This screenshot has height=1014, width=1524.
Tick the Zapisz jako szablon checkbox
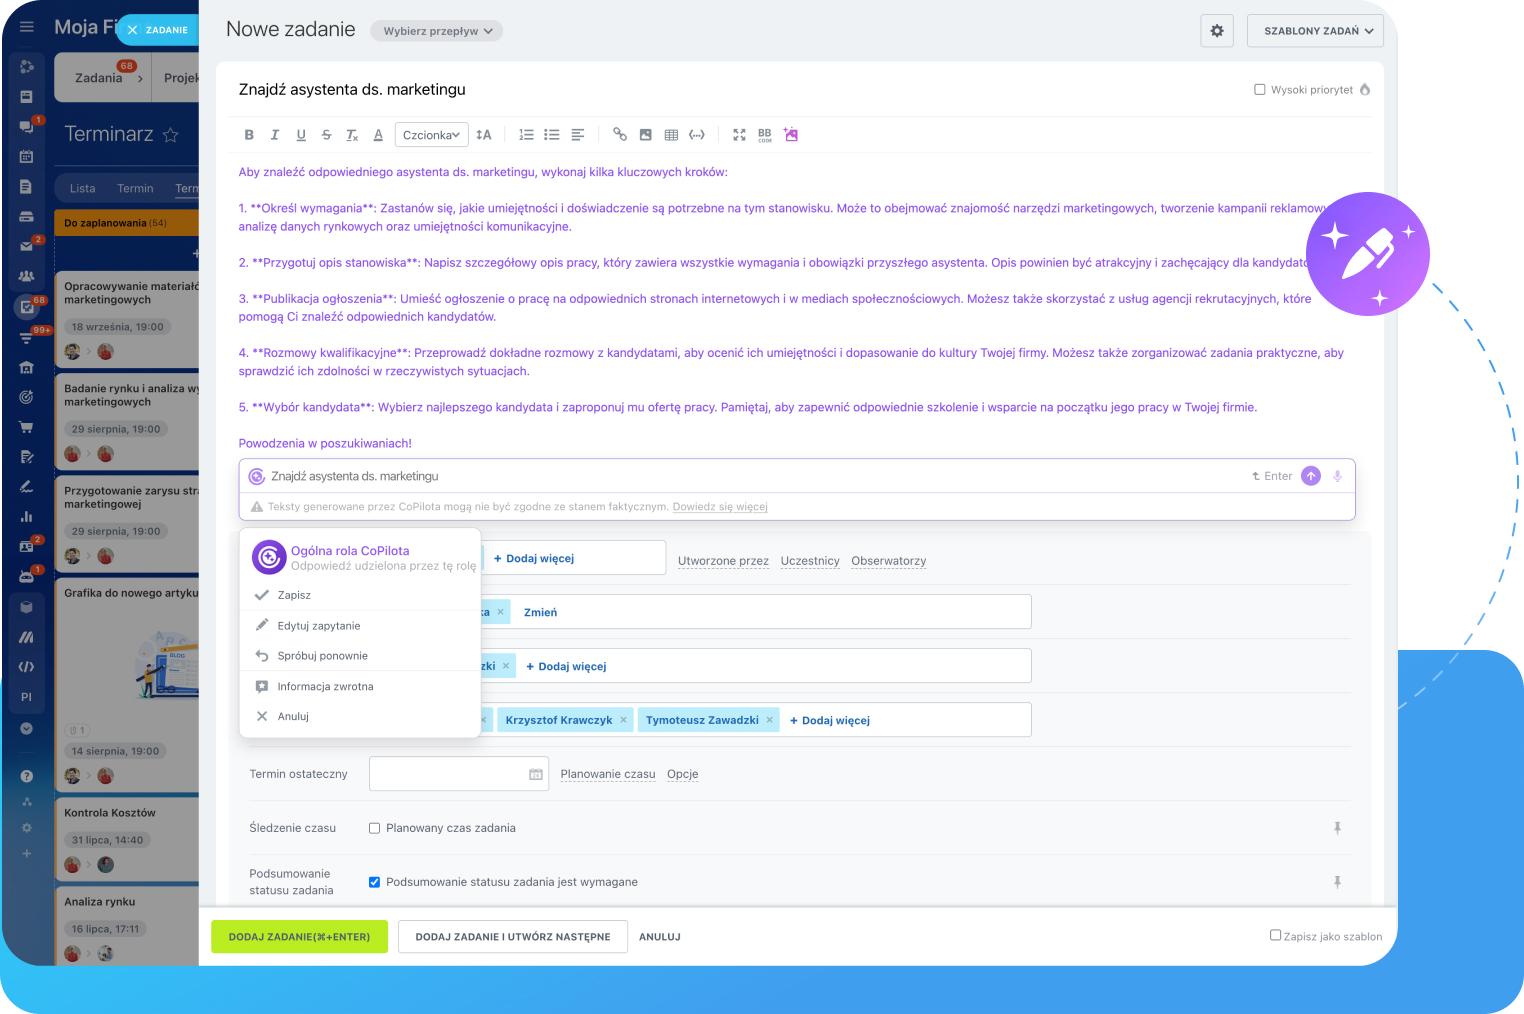1275,936
